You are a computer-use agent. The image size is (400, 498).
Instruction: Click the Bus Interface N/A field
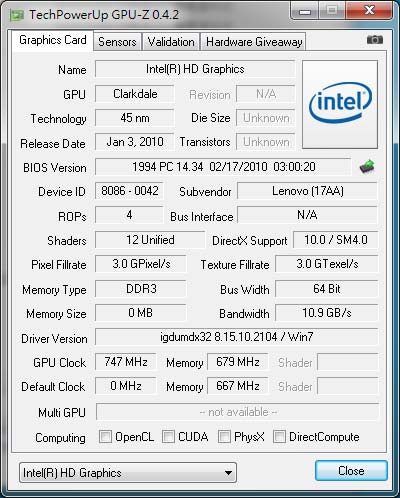(x=307, y=215)
